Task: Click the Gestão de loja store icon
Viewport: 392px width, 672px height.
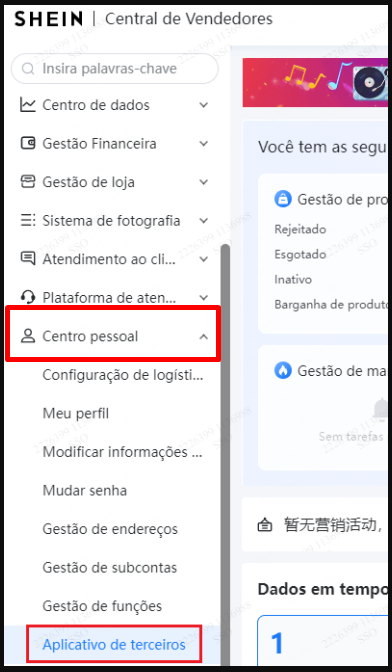Action: pyautogui.click(x=28, y=182)
